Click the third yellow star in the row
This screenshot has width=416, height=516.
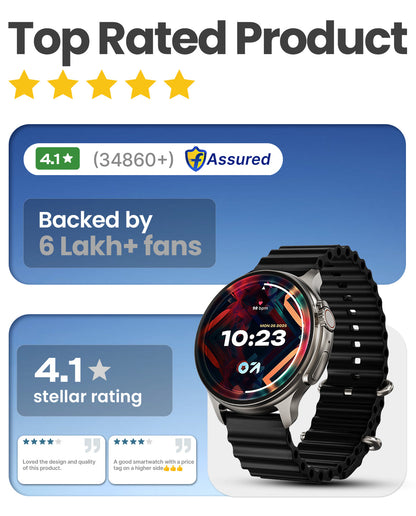[x=102, y=85]
